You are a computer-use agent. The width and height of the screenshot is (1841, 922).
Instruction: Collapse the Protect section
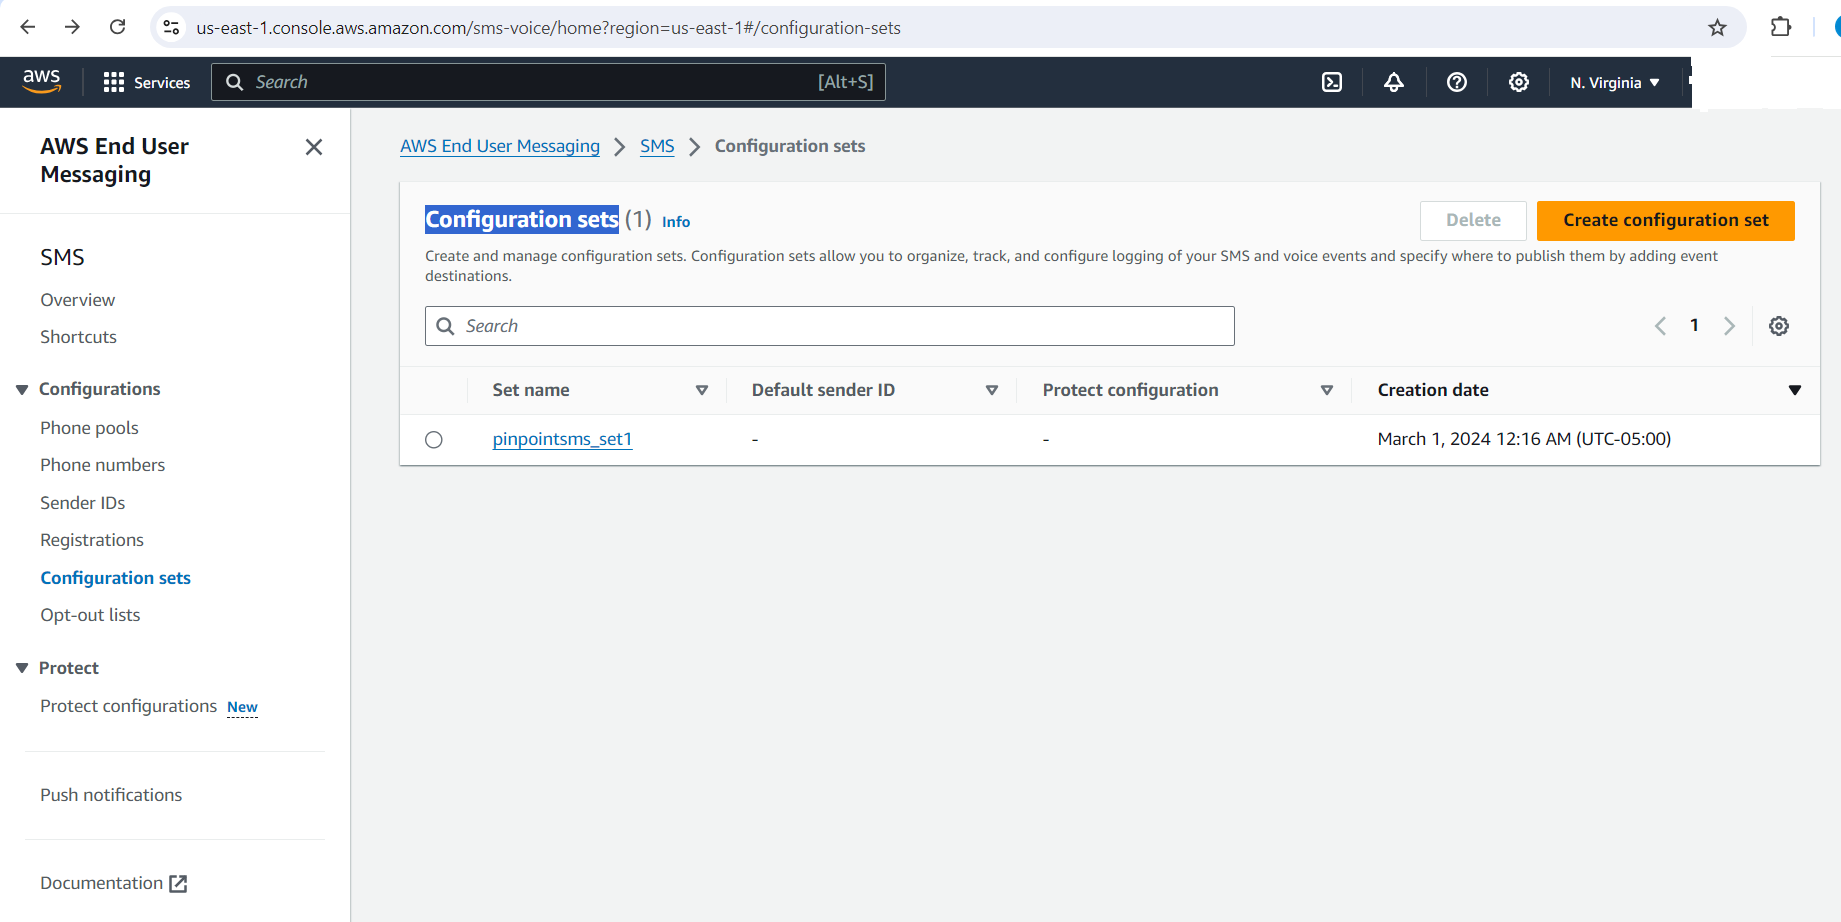[x=22, y=668]
